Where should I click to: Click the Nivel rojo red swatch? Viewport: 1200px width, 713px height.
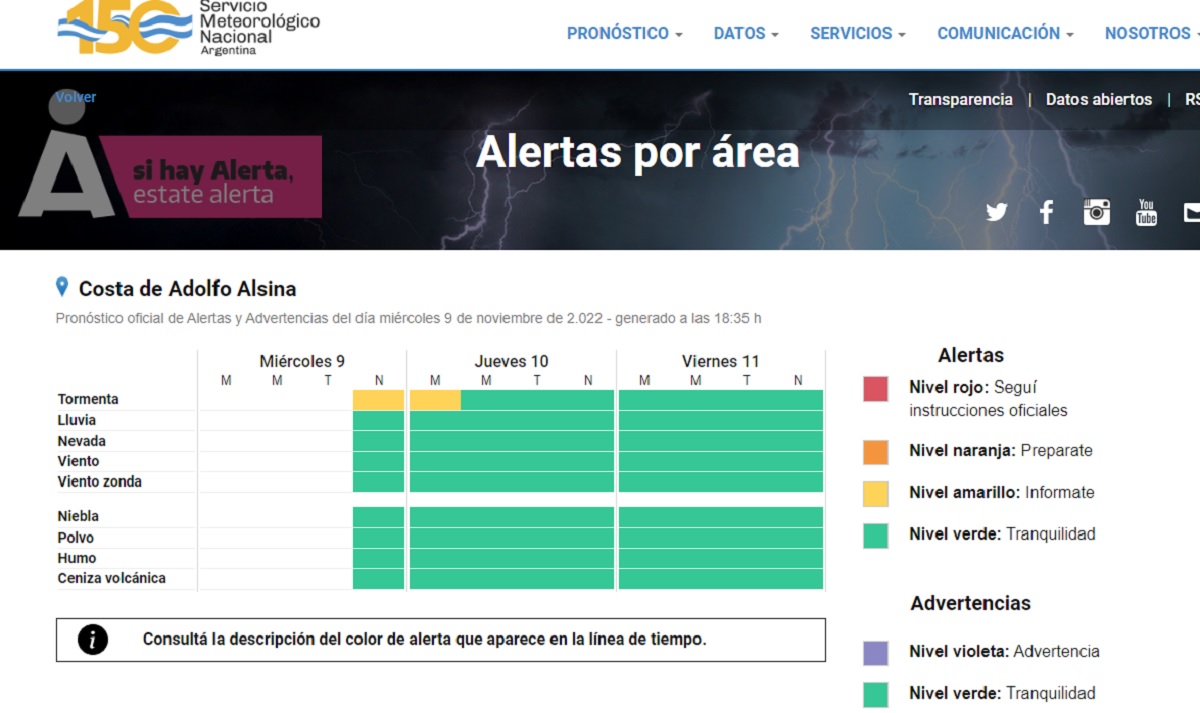(875, 389)
